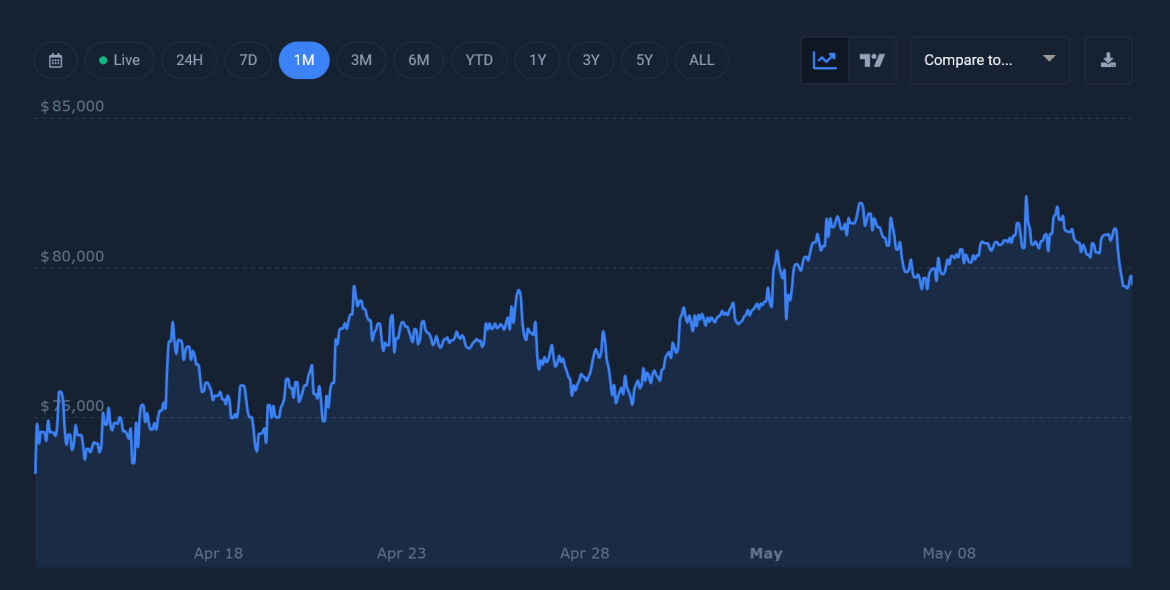Select the 3M time range

click(x=361, y=60)
